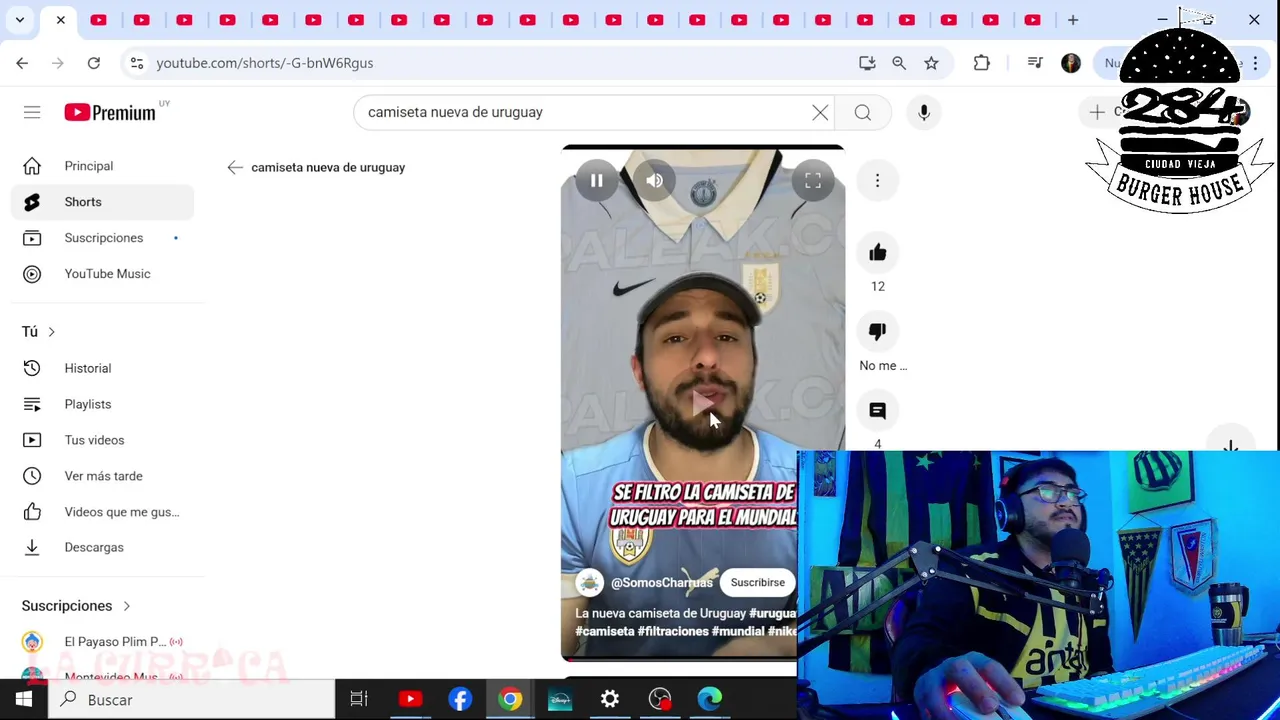The width and height of the screenshot is (1280, 720).
Task: Open the tab search dropdown arrow
Action: click(x=19, y=20)
